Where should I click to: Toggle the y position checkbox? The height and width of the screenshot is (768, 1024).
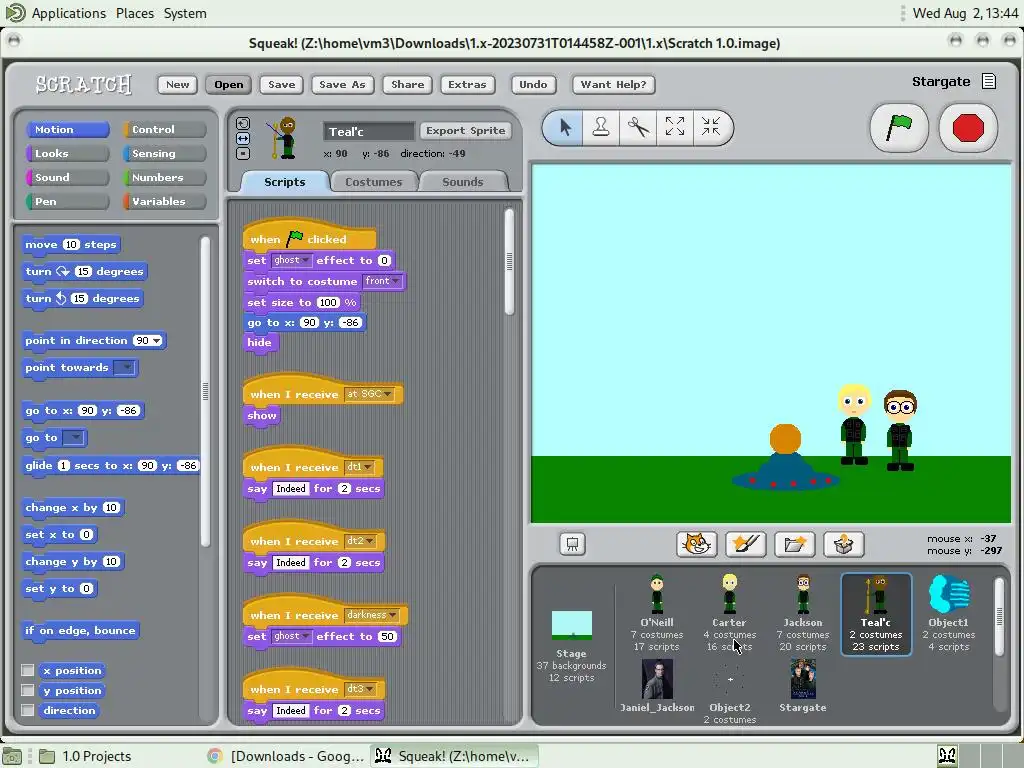27,690
